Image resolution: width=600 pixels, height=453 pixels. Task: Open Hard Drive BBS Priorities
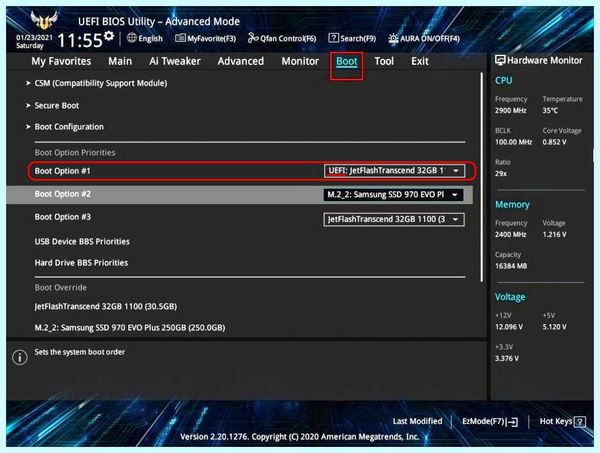[81, 263]
